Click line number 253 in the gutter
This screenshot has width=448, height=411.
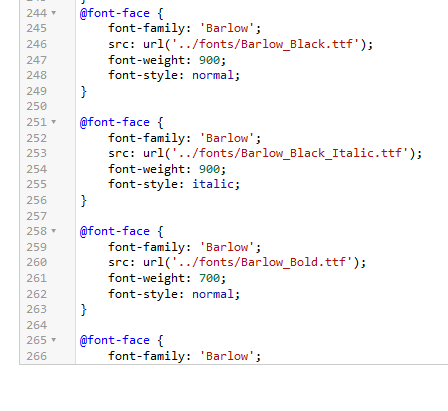coord(37,153)
